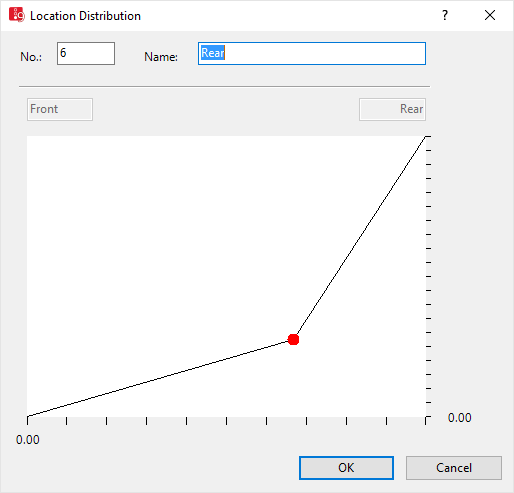Image resolution: width=514 pixels, height=493 pixels.
Task: Click the 0.00 label beside the vertical axis
Action: coord(460,418)
